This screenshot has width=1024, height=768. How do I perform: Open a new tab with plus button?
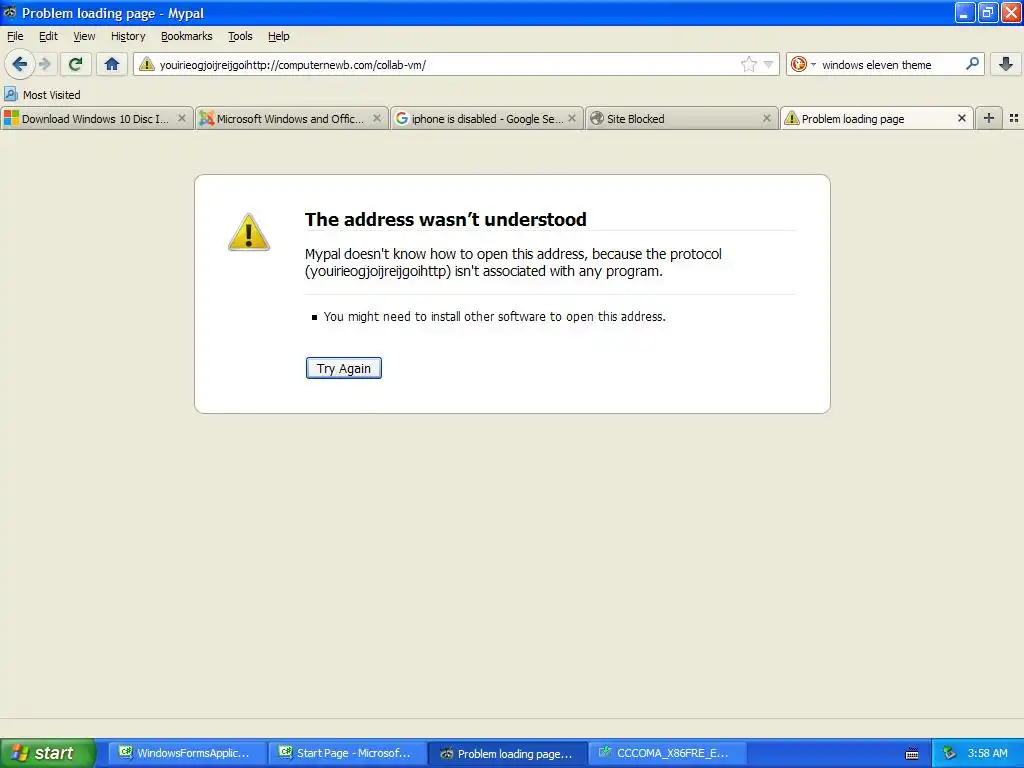click(989, 118)
